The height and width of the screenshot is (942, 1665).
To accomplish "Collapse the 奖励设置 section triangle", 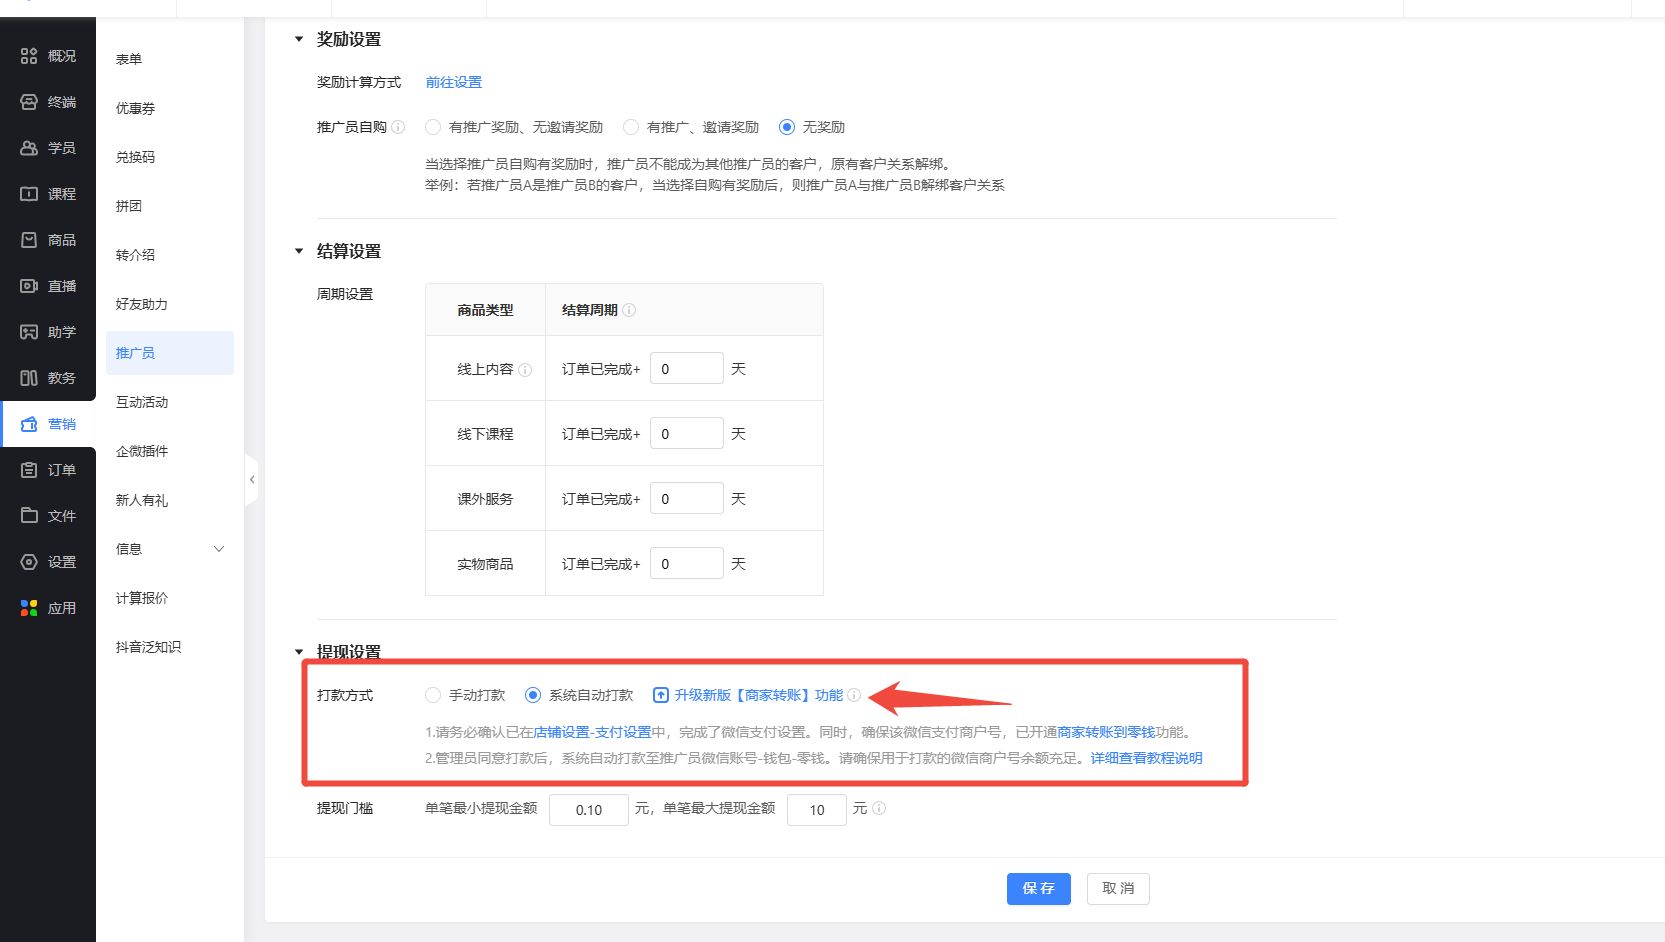I will (x=299, y=40).
